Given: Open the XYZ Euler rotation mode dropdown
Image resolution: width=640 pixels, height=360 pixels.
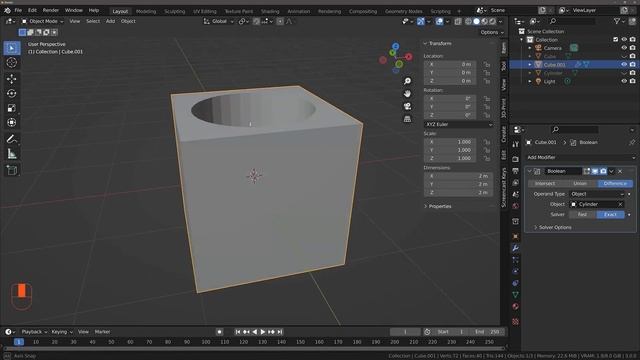Looking at the screenshot, I should tap(459, 124).
